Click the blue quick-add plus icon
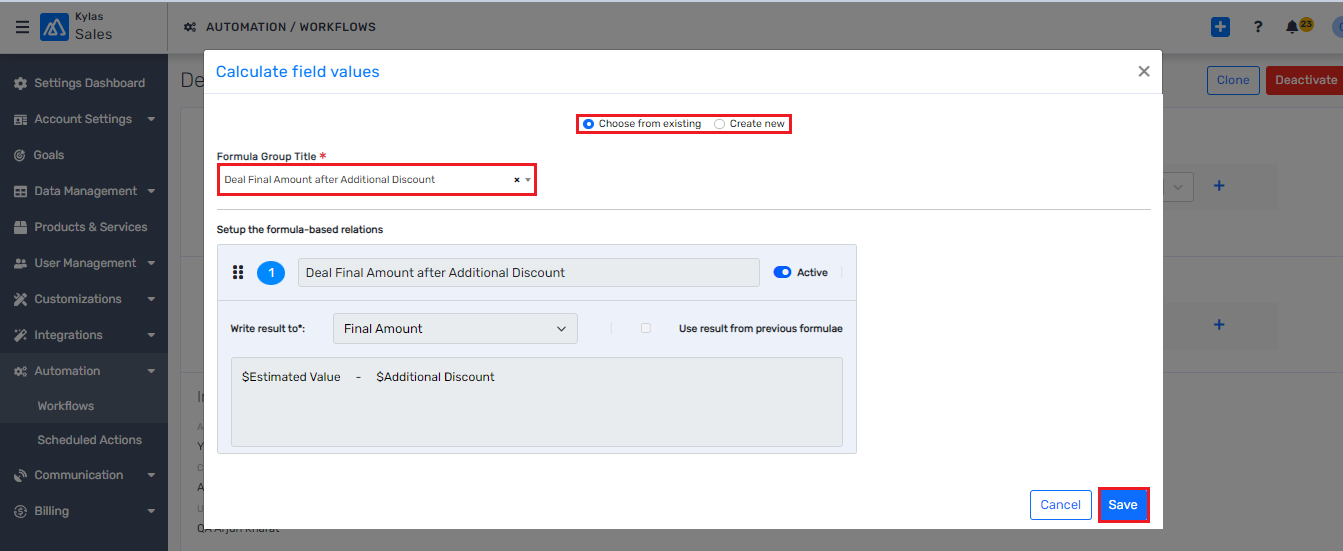The image size is (1343, 551). click(x=1220, y=27)
